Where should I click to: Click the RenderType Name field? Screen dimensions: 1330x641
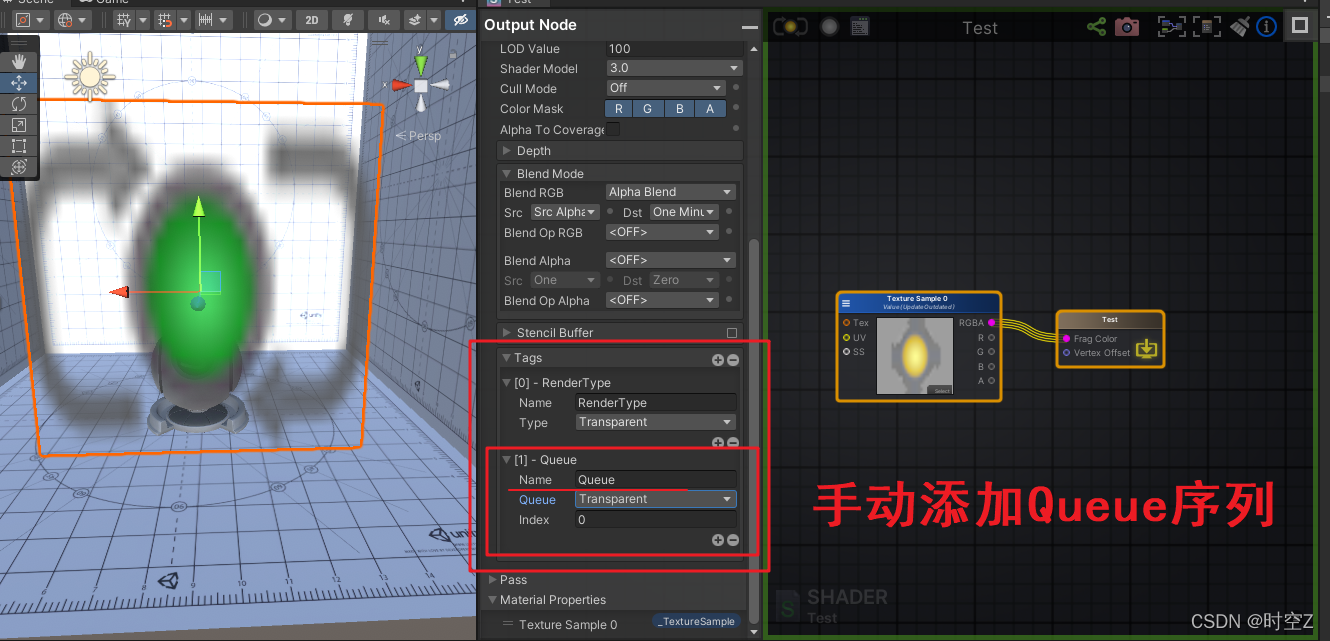coord(656,403)
